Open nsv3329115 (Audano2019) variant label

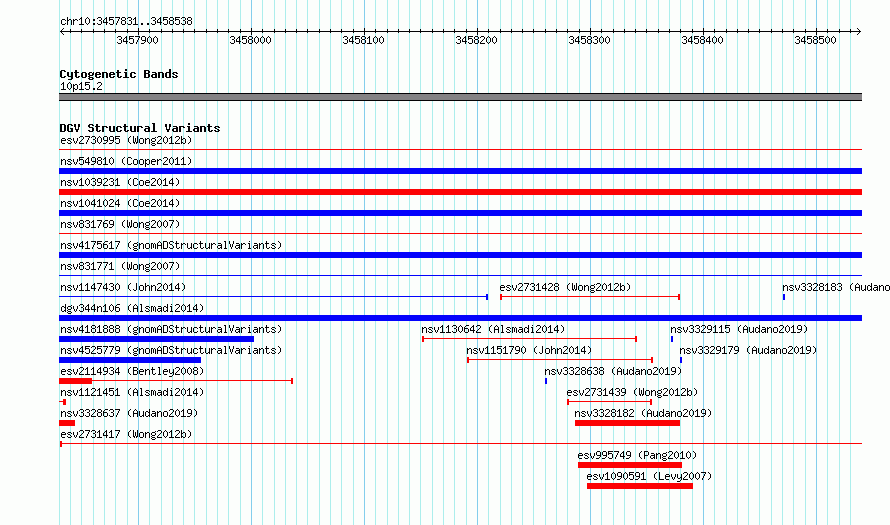(739, 329)
